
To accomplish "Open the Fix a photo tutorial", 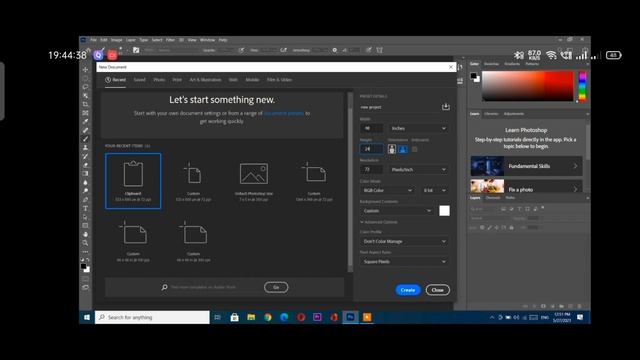I will 527,186.
